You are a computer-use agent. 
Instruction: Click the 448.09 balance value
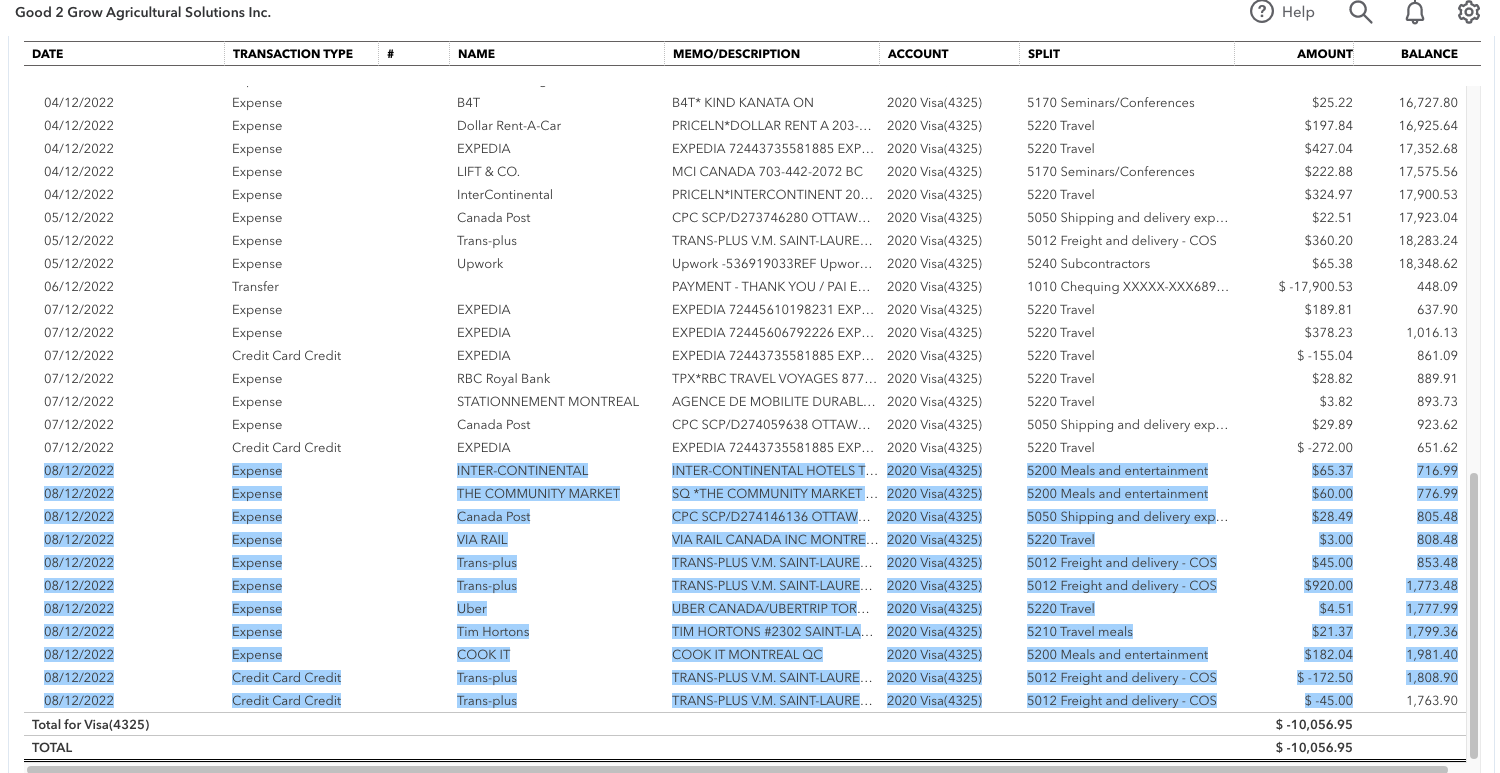pyautogui.click(x=1436, y=287)
